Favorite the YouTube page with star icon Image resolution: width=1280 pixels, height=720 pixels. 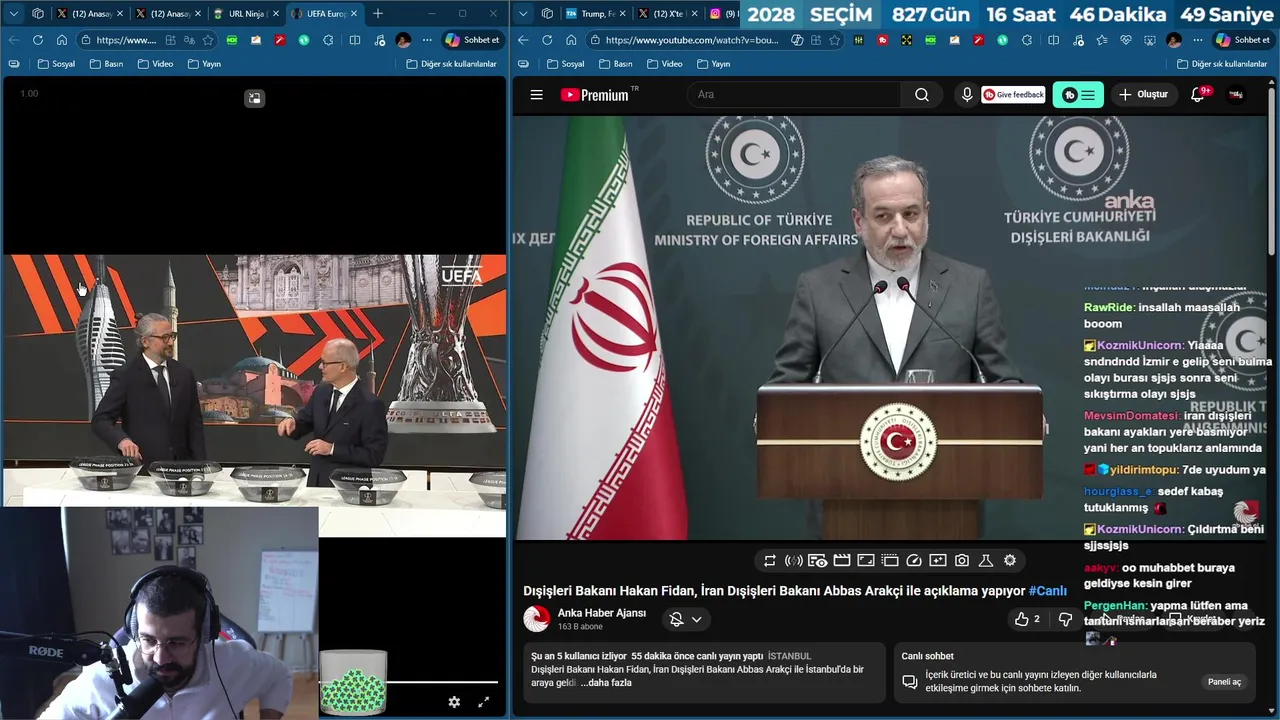[835, 40]
